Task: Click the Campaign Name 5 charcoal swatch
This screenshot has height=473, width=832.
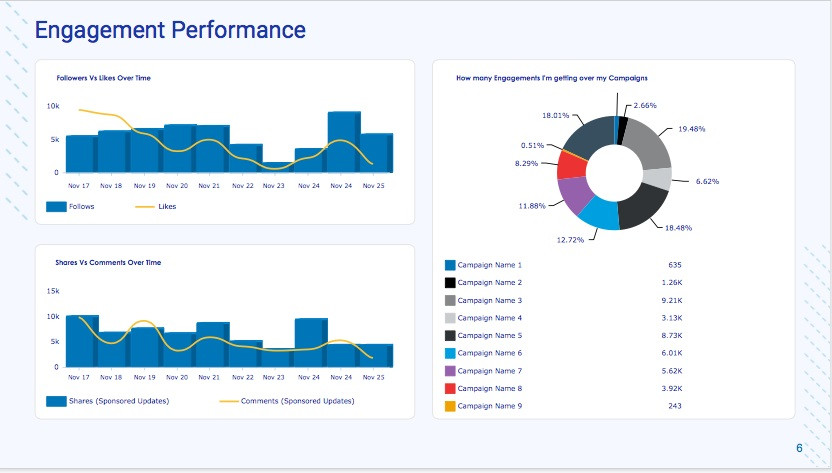Action: coord(450,336)
